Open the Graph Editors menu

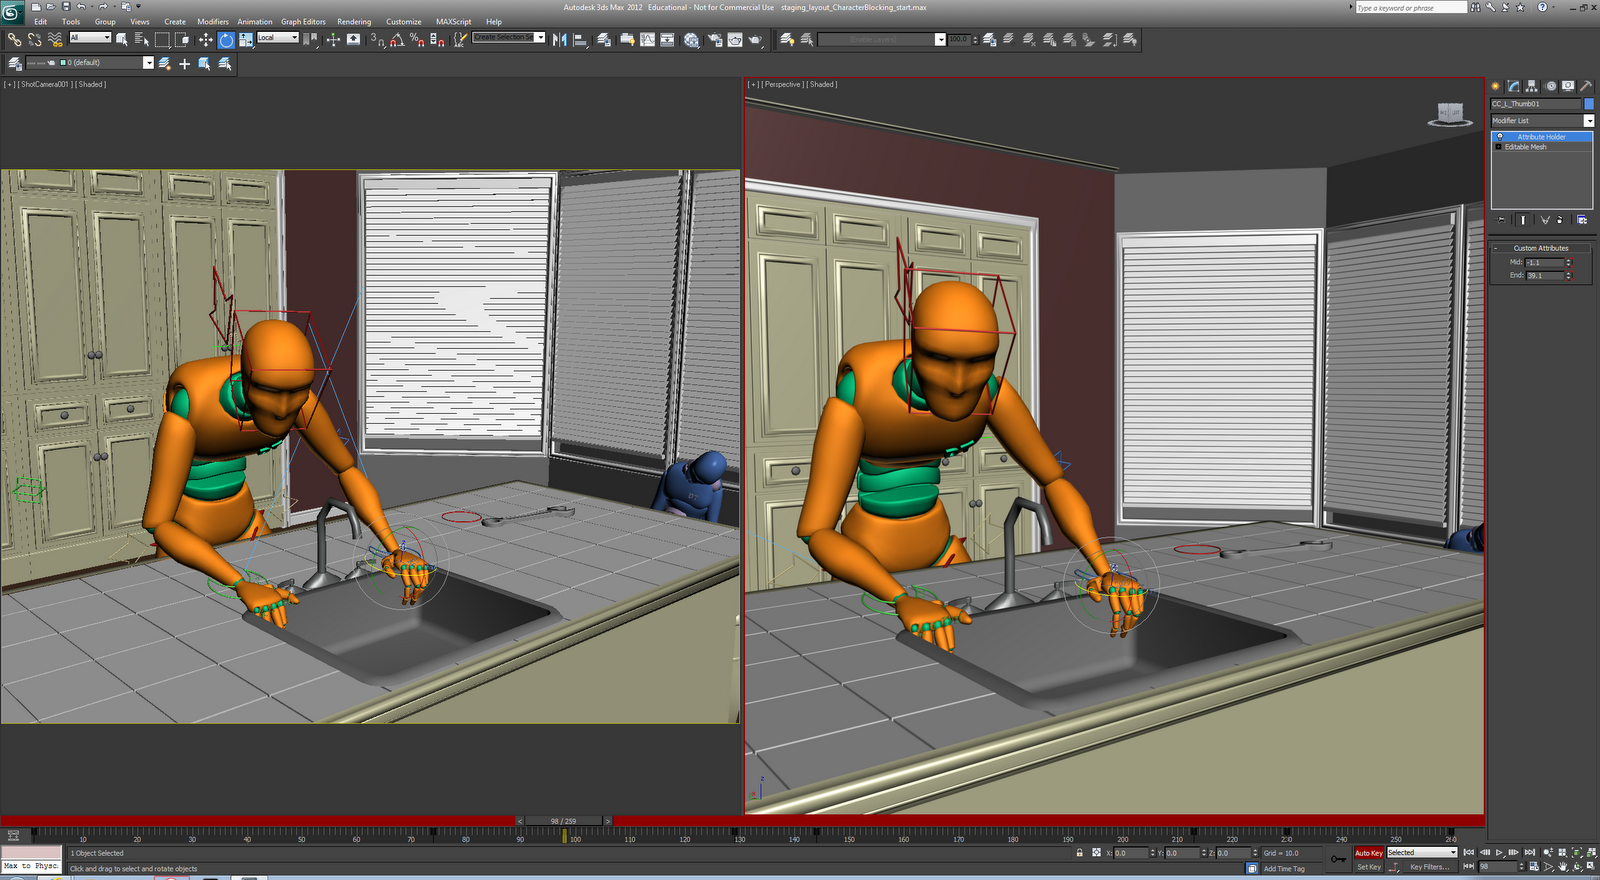point(303,21)
